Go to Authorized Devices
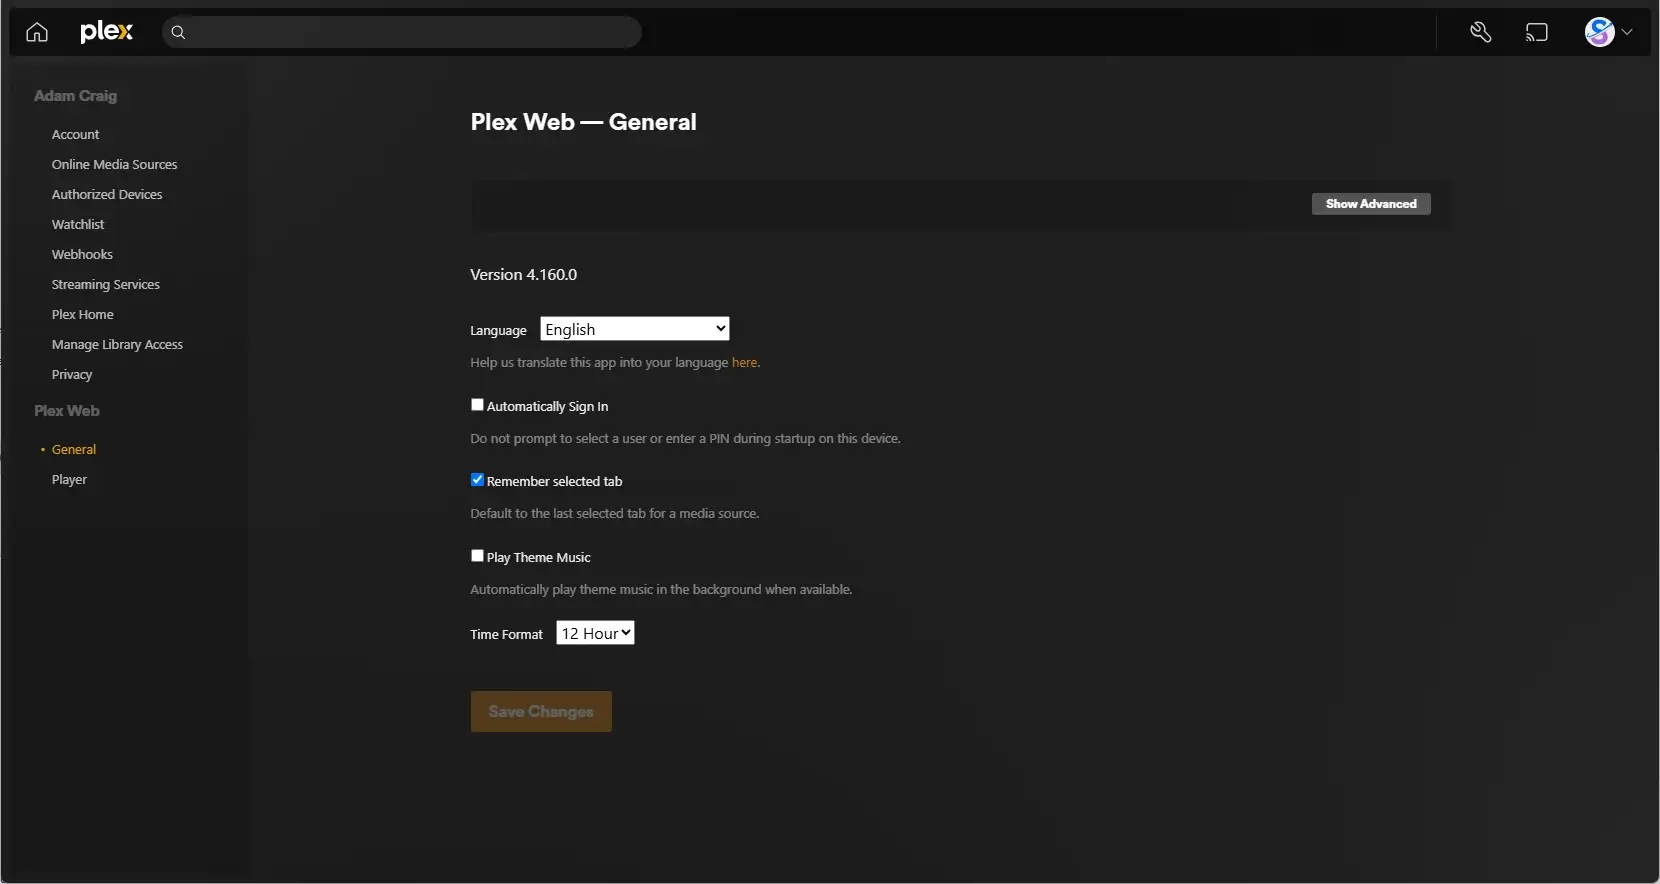This screenshot has height=884, width=1660. point(107,194)
